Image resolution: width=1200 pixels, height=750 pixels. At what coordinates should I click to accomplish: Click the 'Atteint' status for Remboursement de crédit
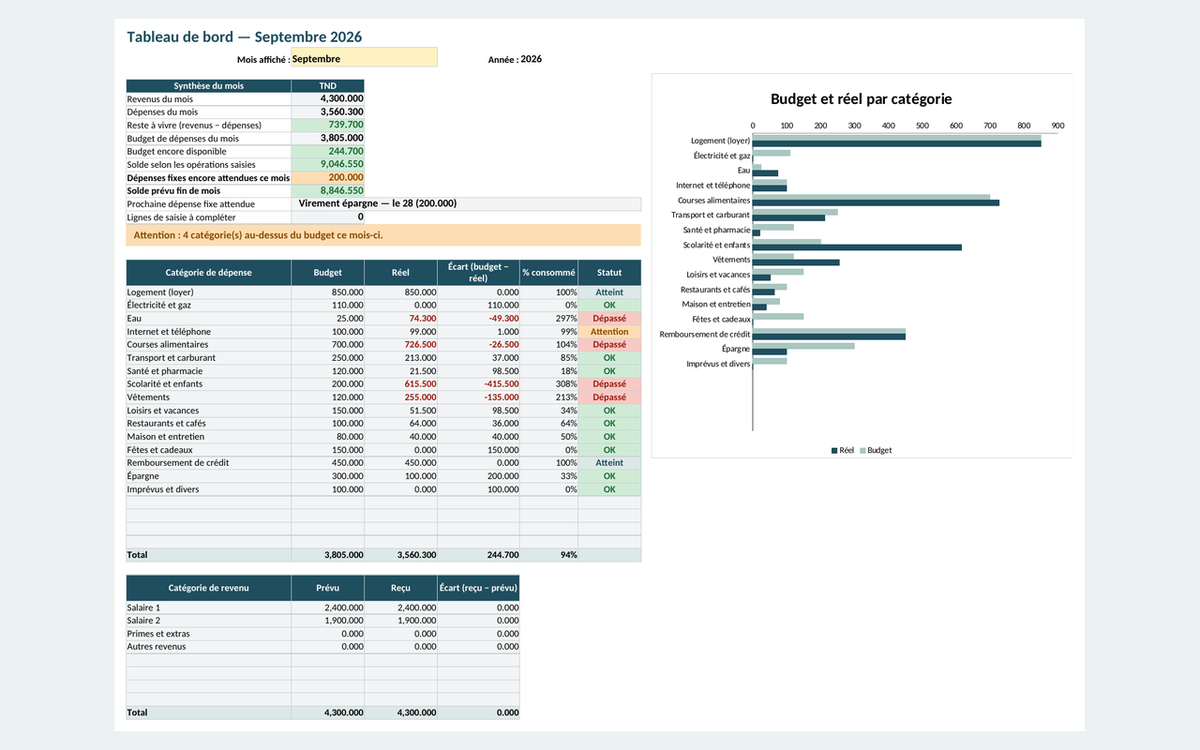[610, 463]
